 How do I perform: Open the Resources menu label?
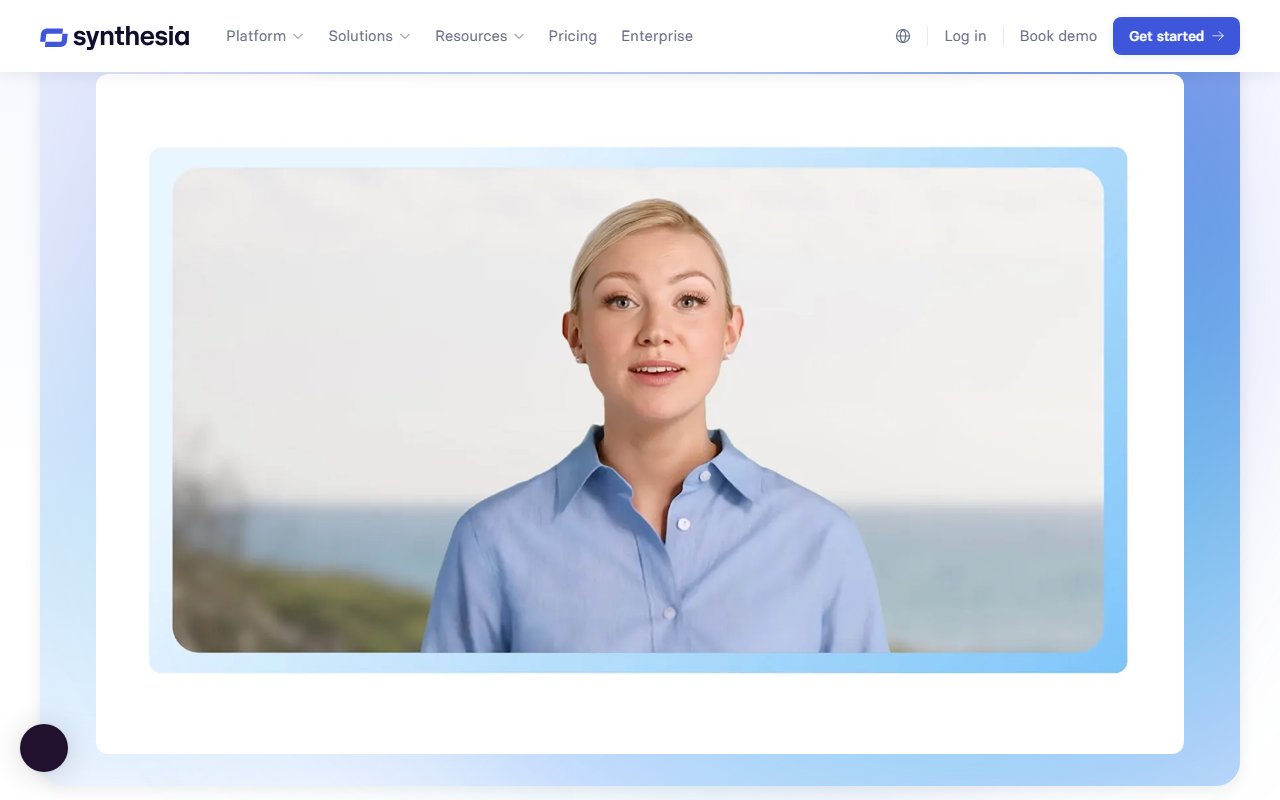coord(471,36)
